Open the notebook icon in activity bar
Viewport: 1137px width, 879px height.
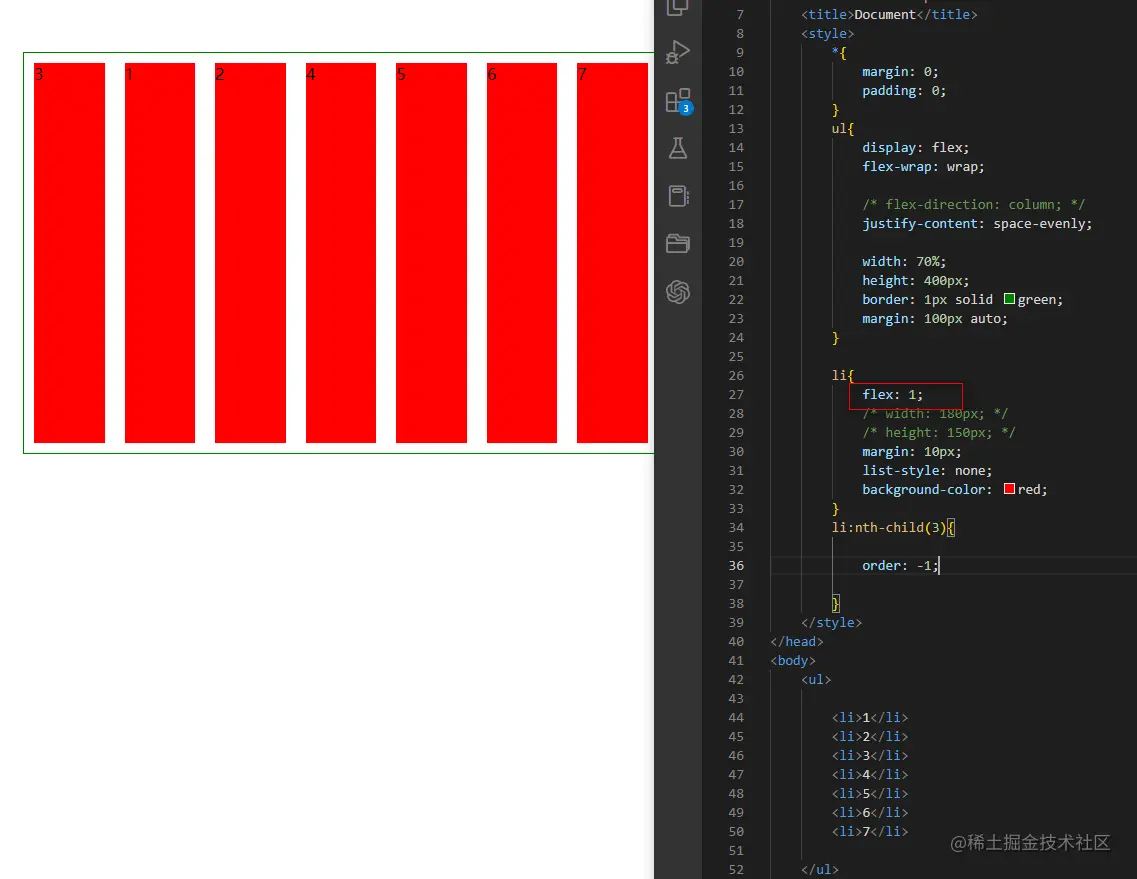click(x=678, y=196)
